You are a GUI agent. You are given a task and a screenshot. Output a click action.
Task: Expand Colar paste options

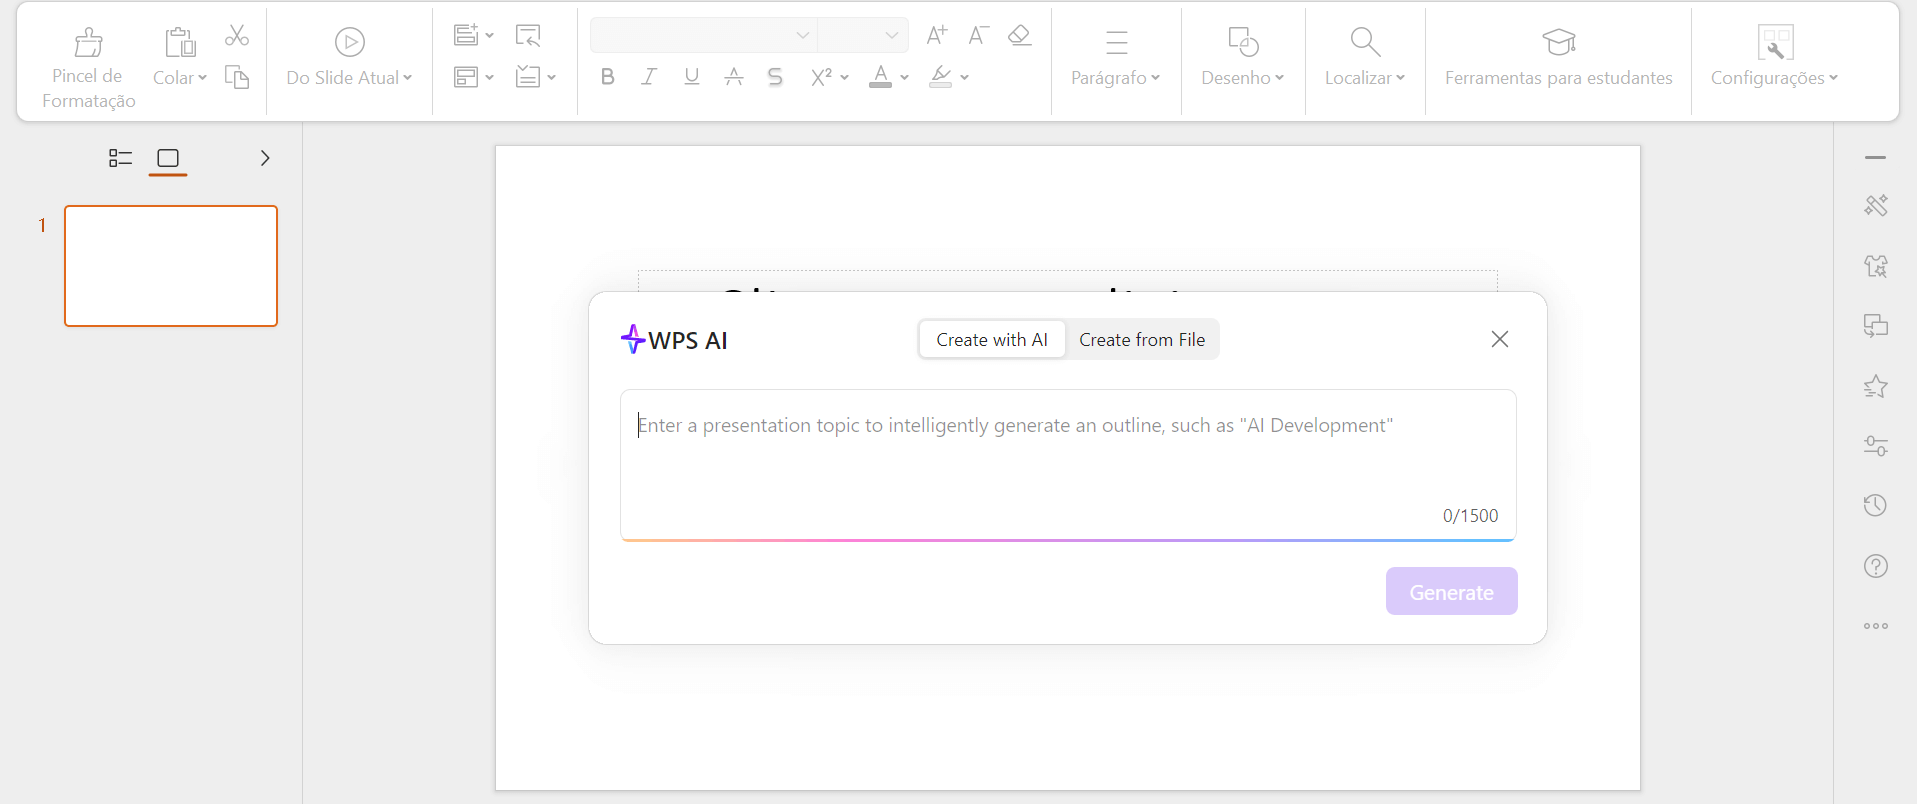click(202, 78)
